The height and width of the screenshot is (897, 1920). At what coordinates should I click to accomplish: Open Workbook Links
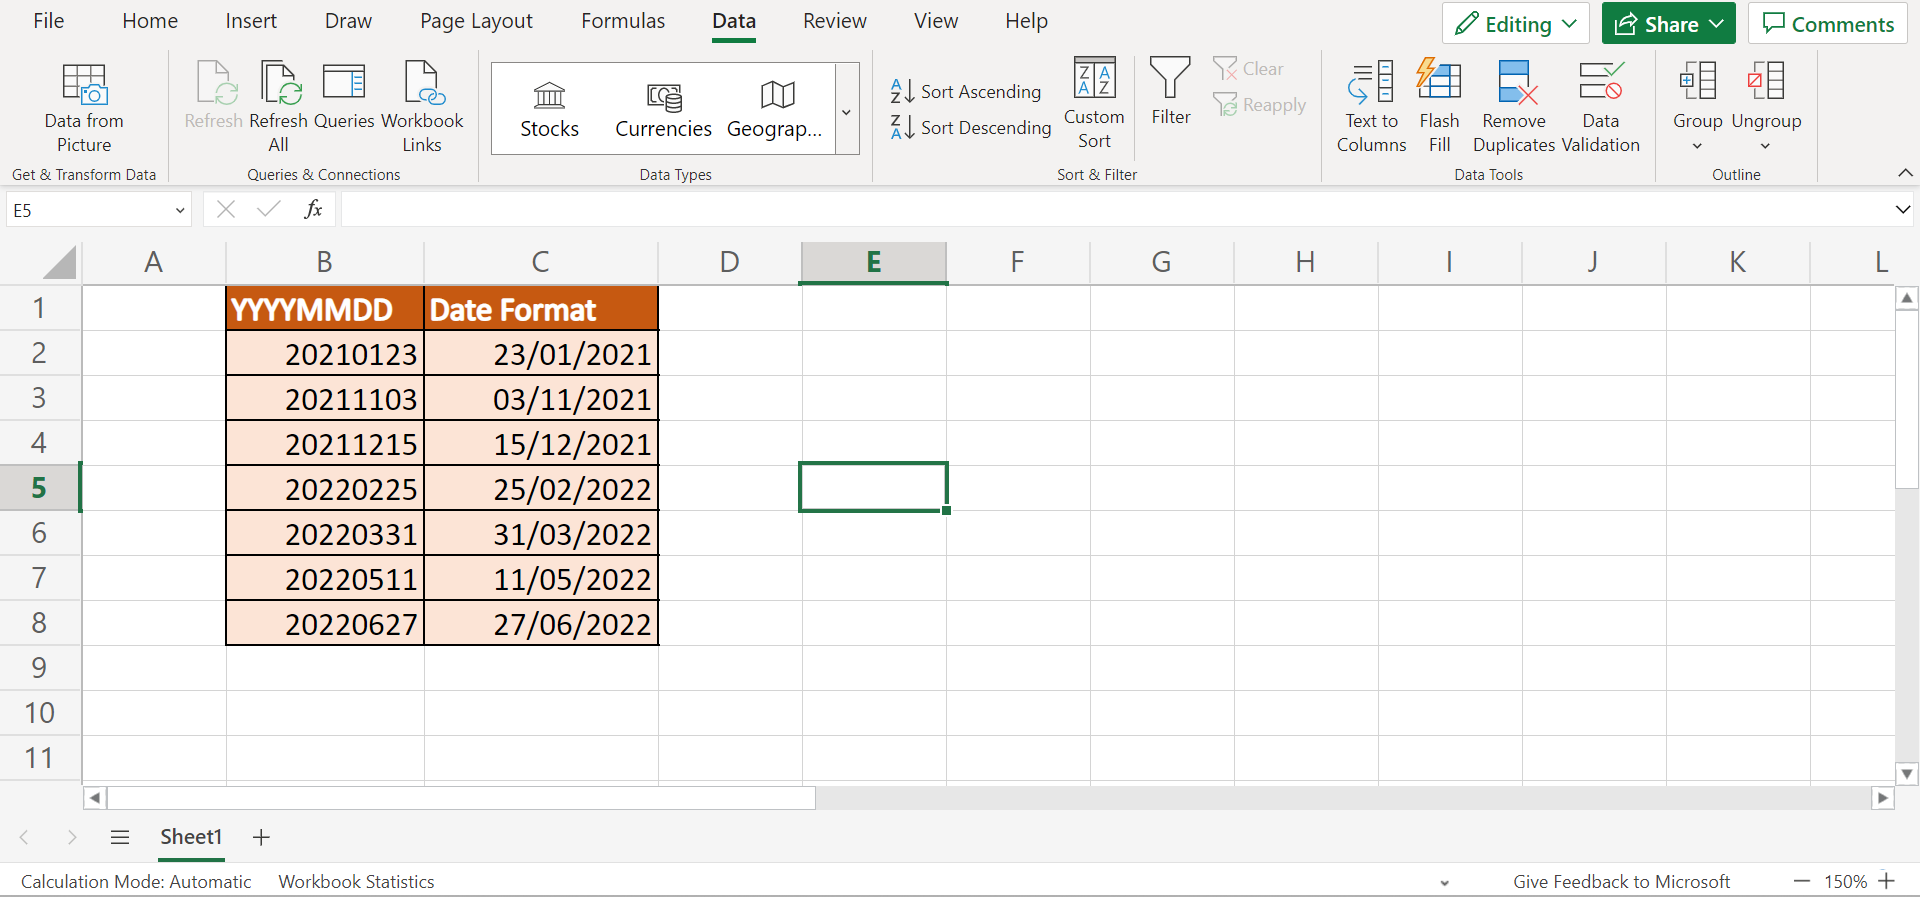tap(422, 107)
